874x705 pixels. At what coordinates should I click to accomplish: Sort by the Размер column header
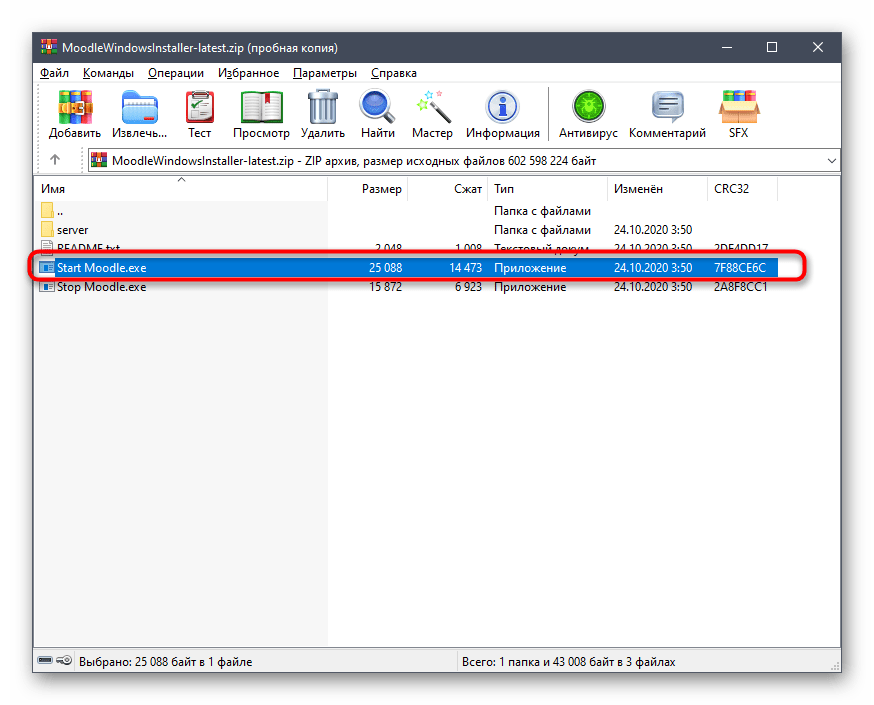click(x=381, y=189)
